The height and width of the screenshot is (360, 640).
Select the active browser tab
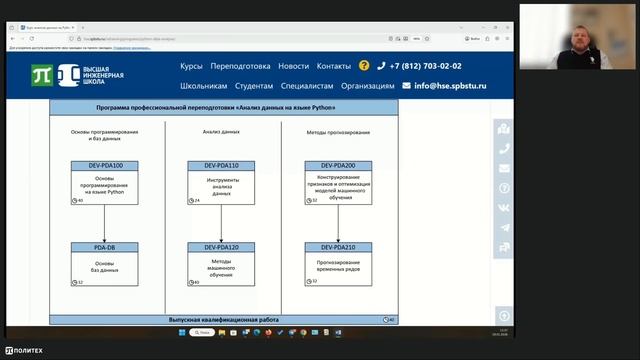(47, 28)
